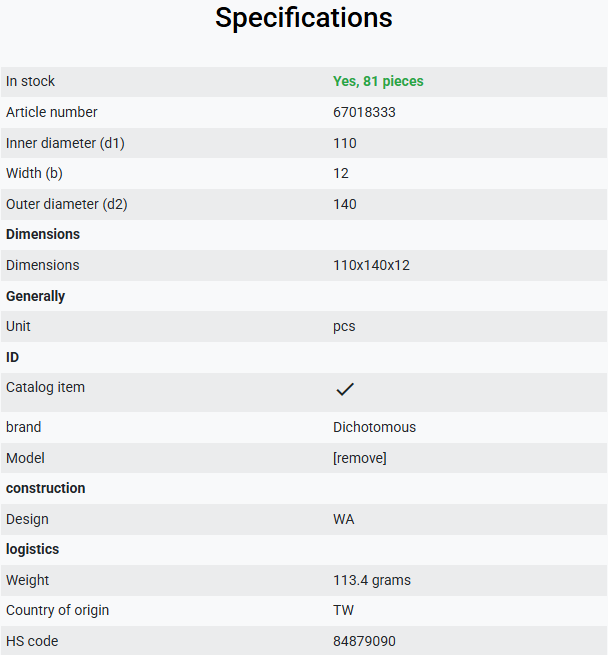The width and height of the screenshot is (608, 655).
Task: Click the Inner diameter (d1) label
Action: click(65, 143)
